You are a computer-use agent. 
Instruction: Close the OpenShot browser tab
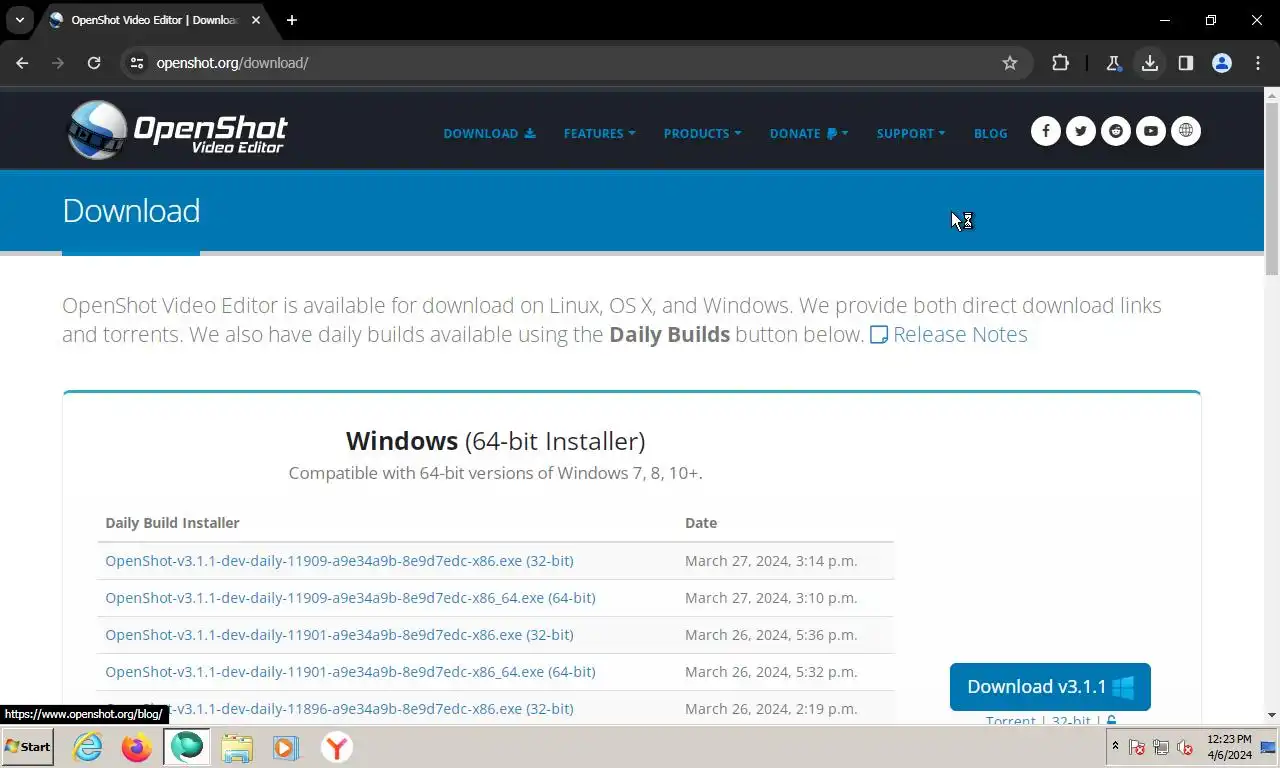click(256, 20)
